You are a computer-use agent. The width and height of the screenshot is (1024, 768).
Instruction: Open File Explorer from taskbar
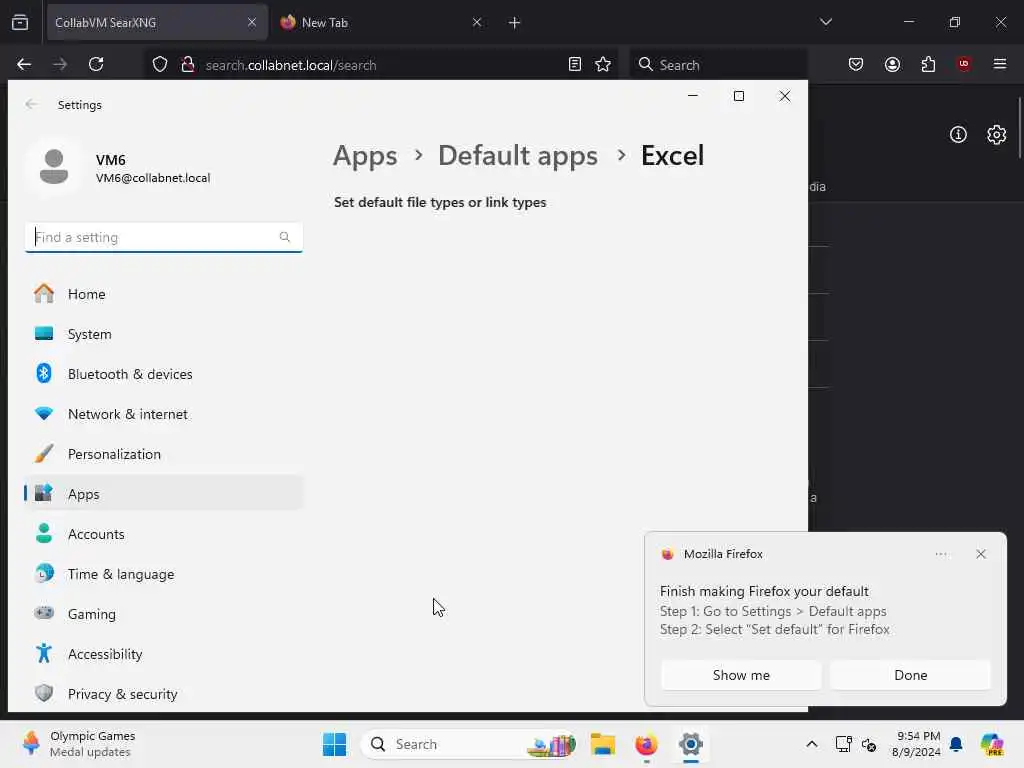(603, 744)
